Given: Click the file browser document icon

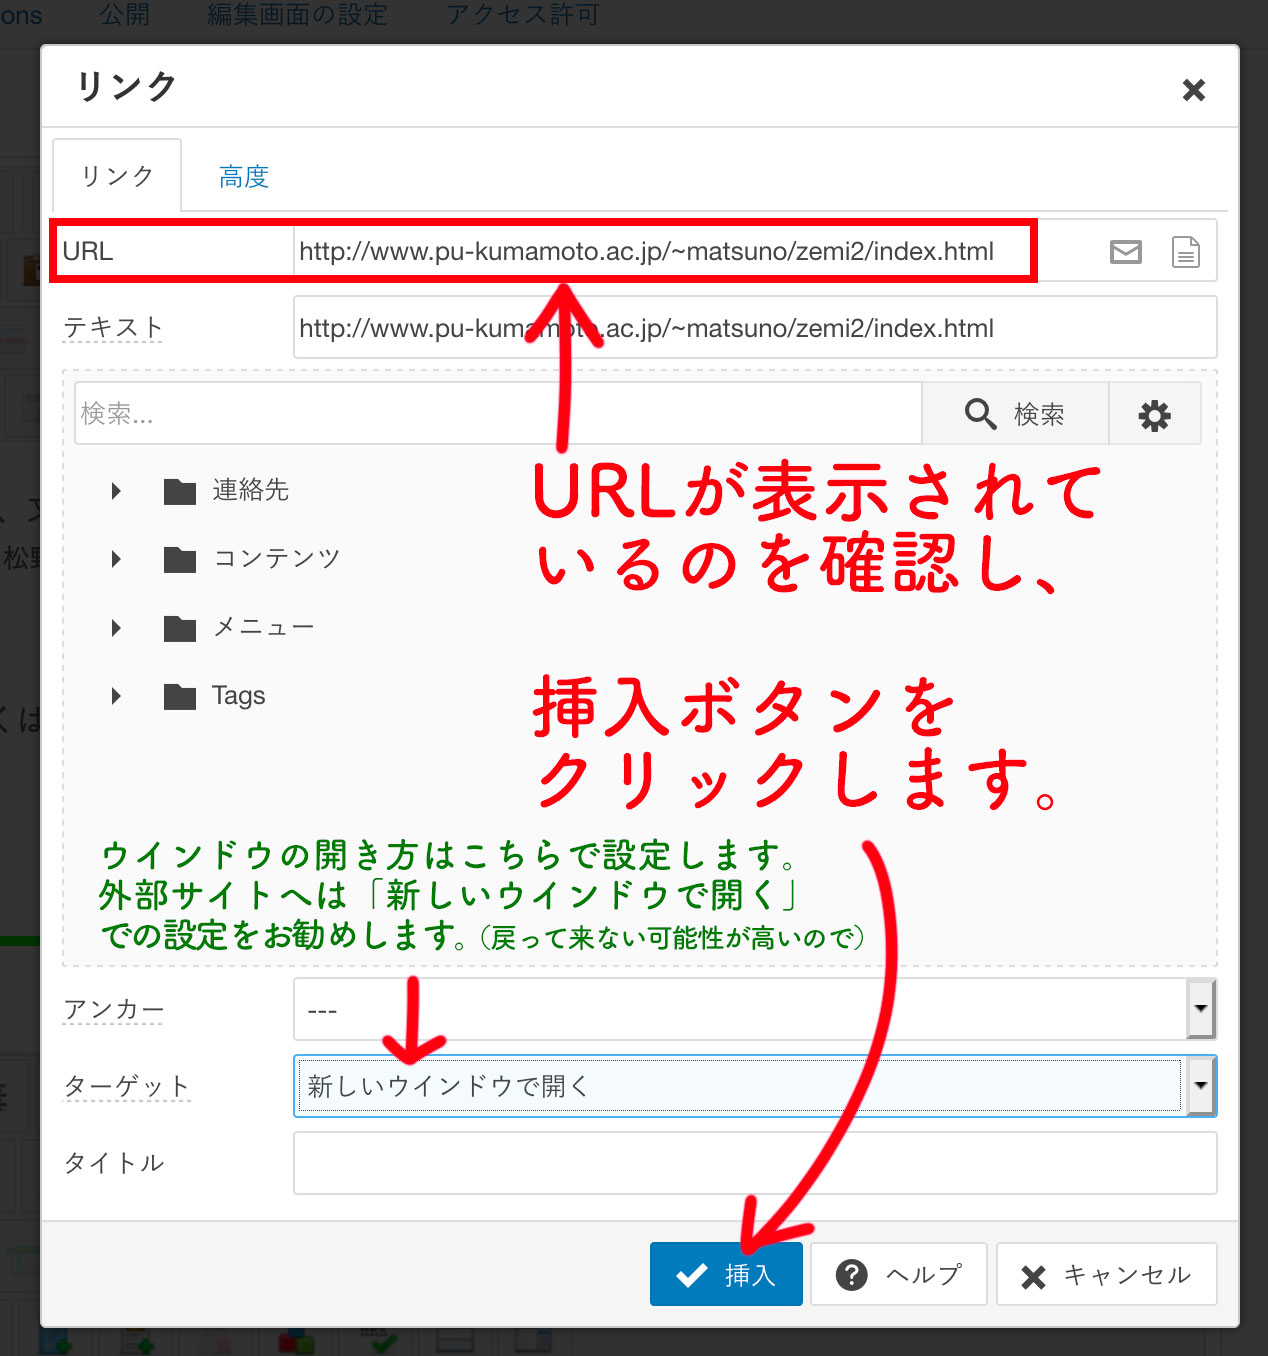Looking at the screenshot, I should pyautogui.click(x=1185, y=252).
